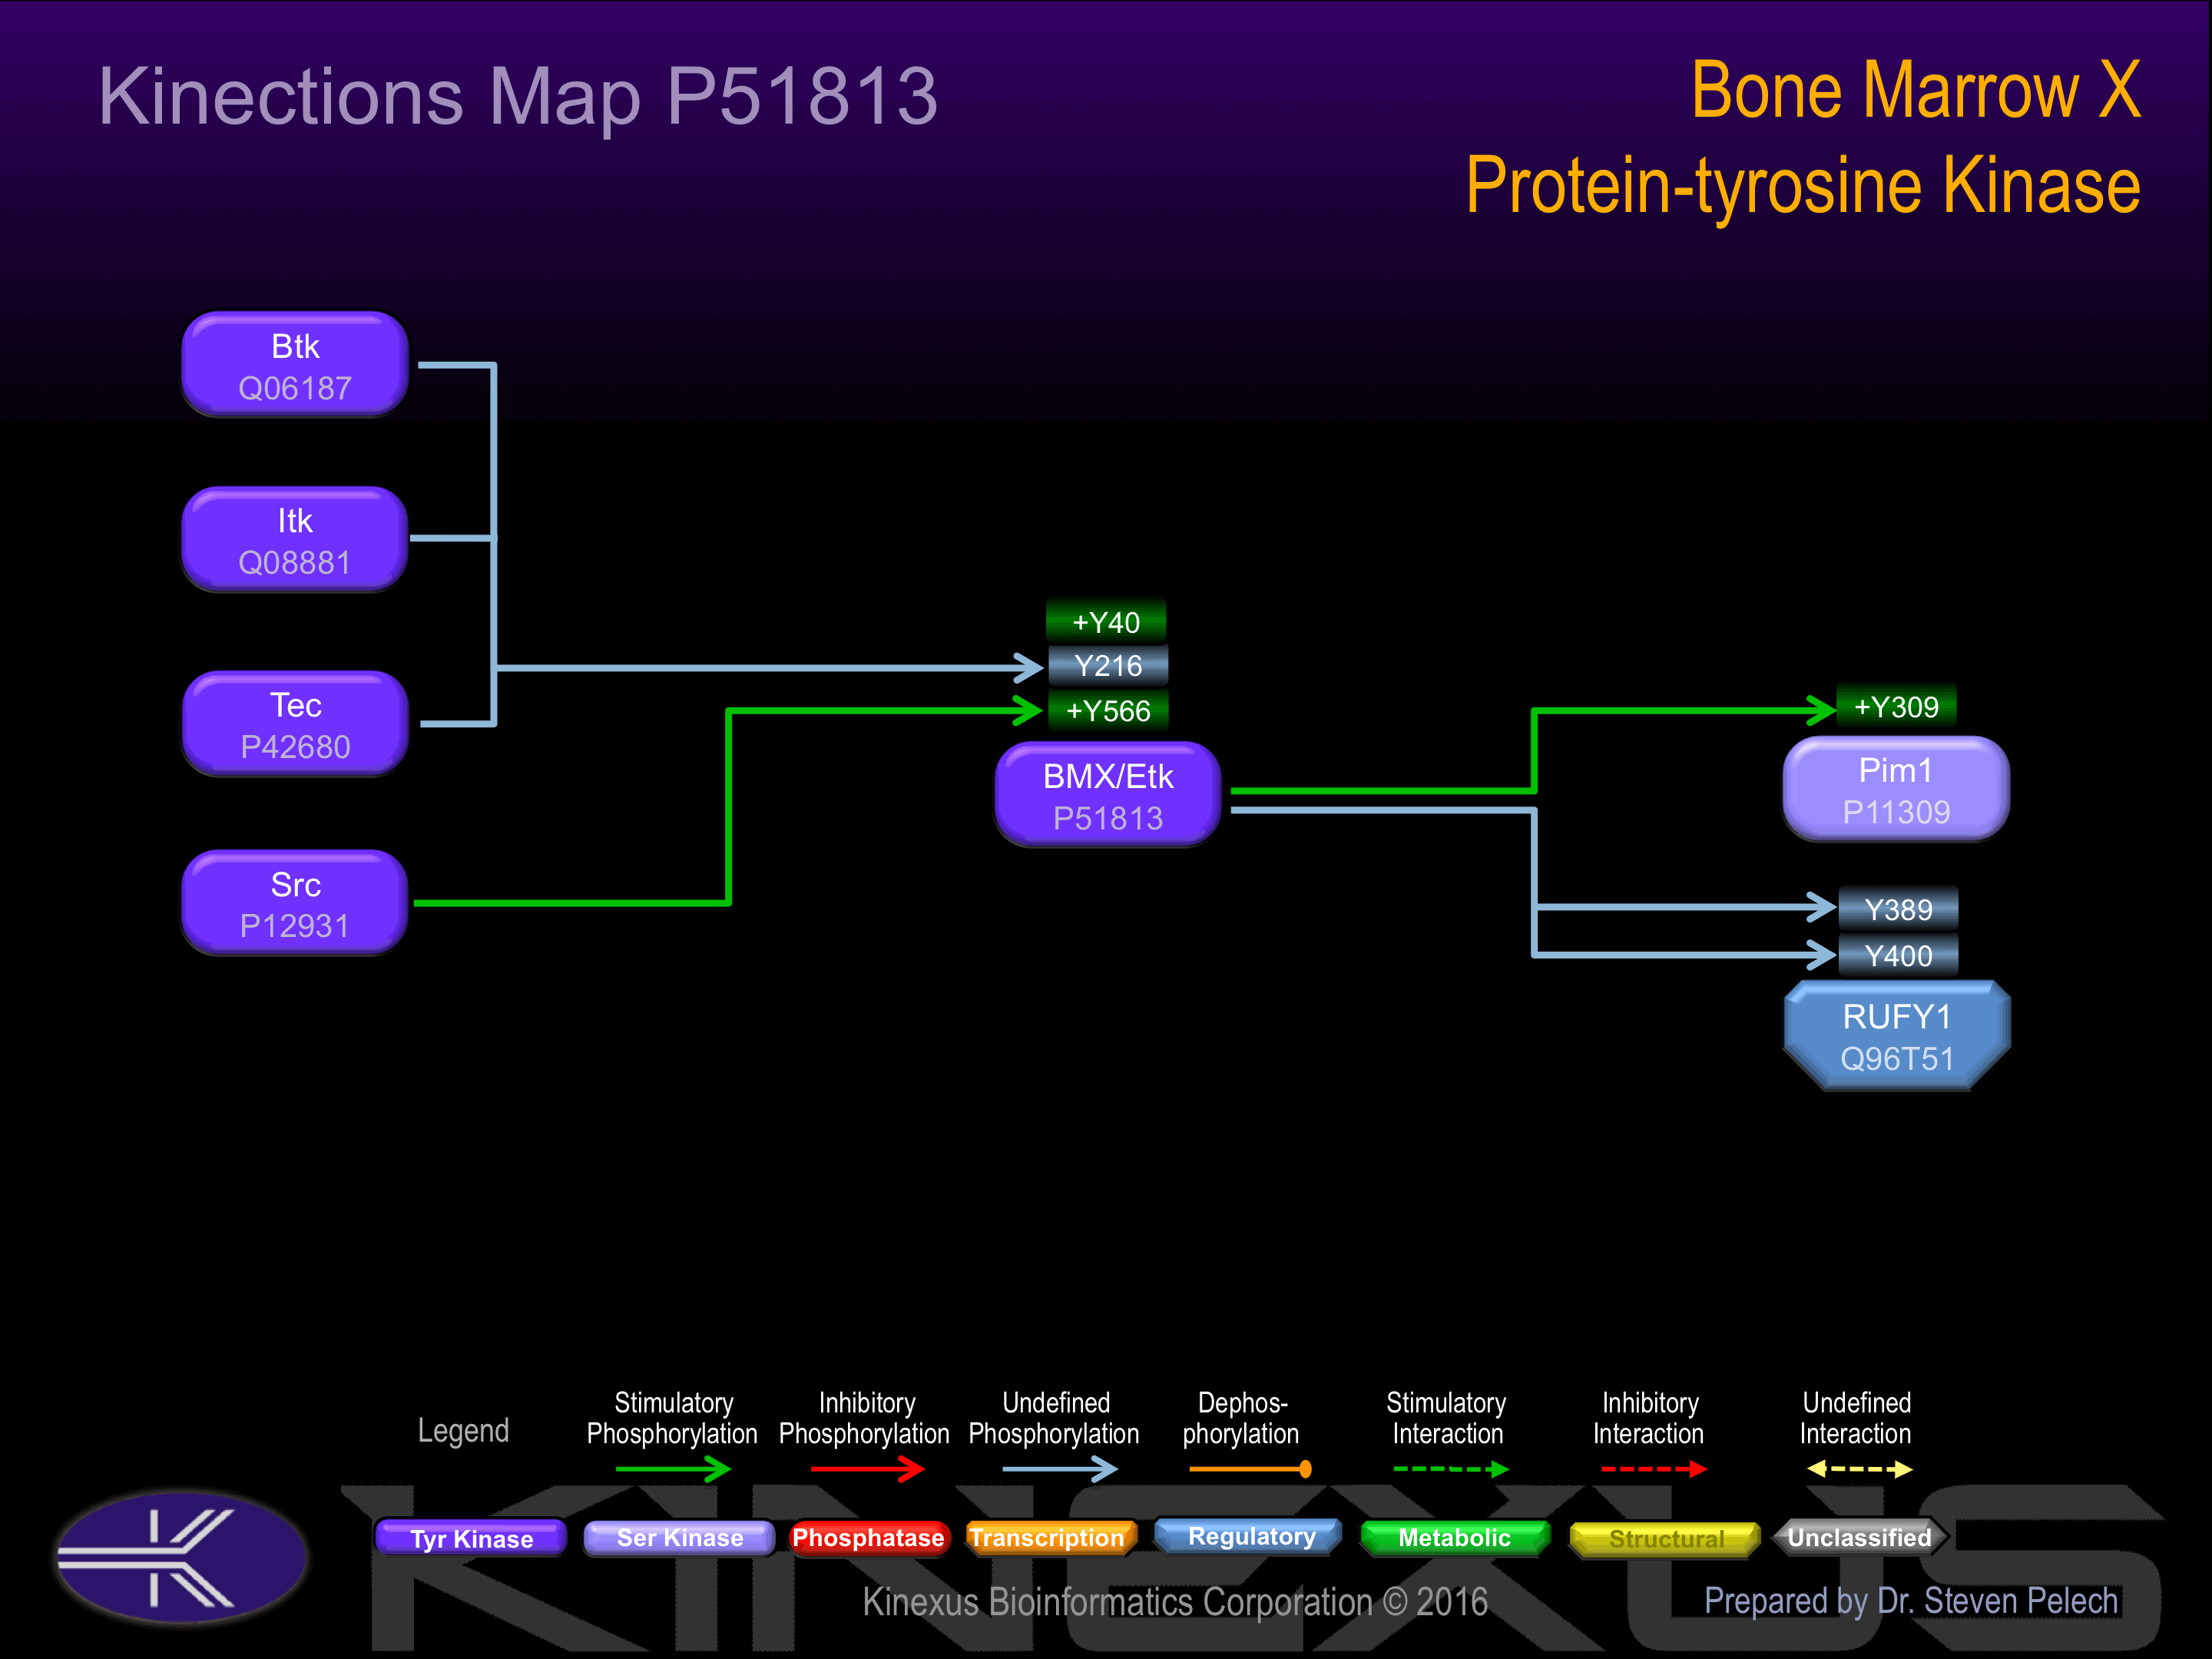2212x1659 pixels.
Task: Click the Y400 phosphosite tag
Action: tap(1897, 955)
